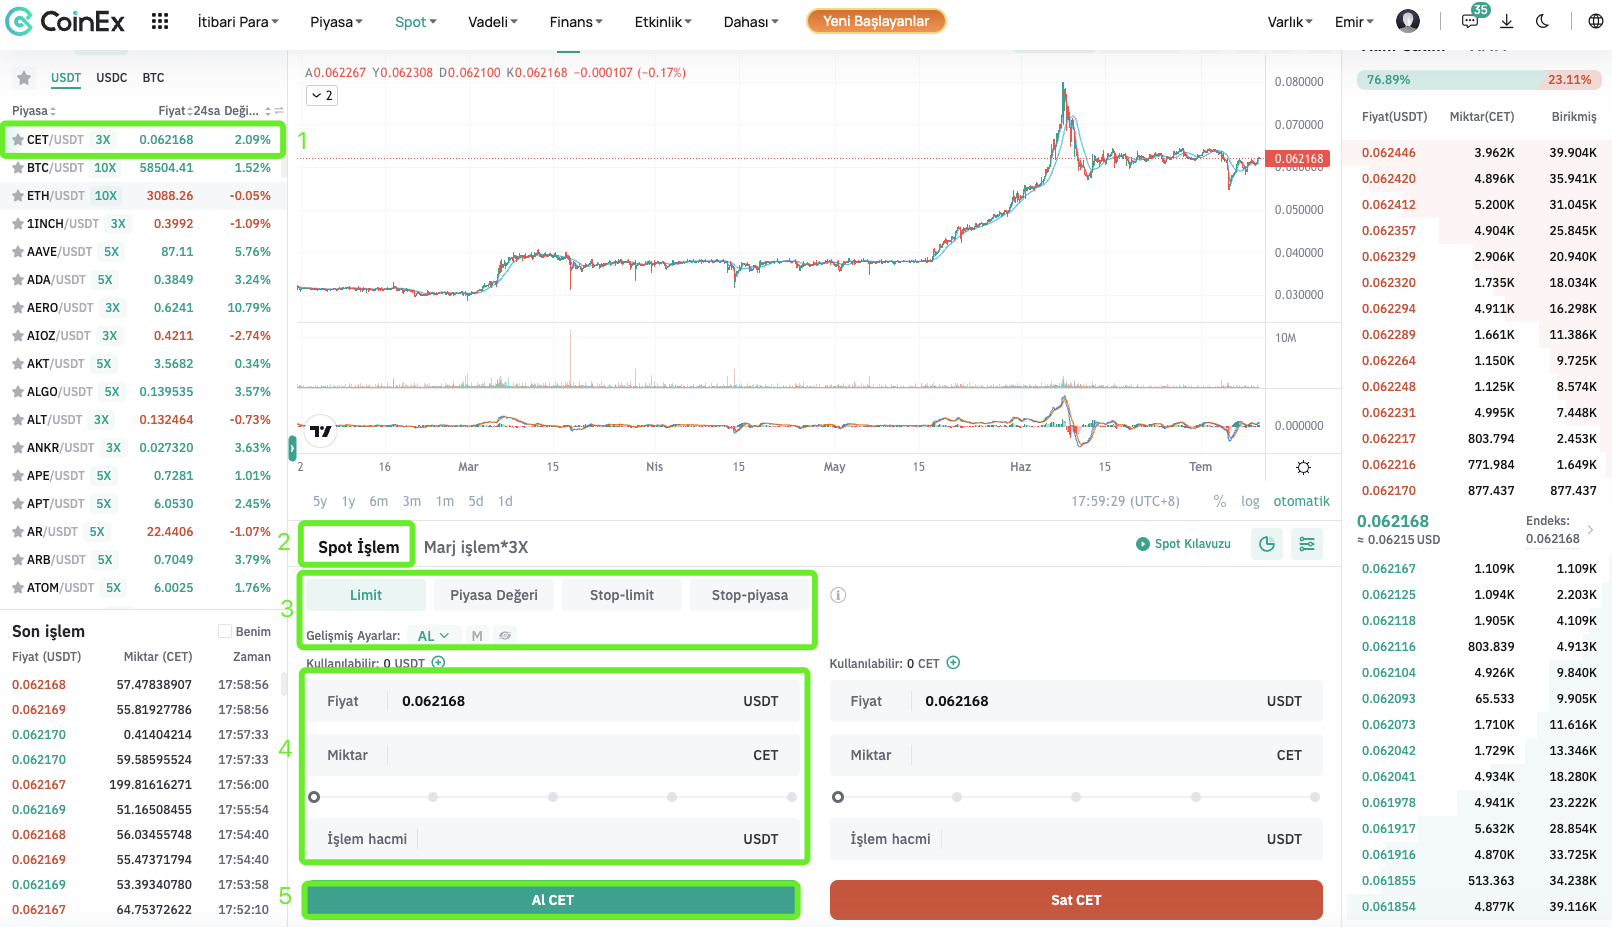Open the Dahası dropdown menu

pyautogui.click(x=750, y=22)
